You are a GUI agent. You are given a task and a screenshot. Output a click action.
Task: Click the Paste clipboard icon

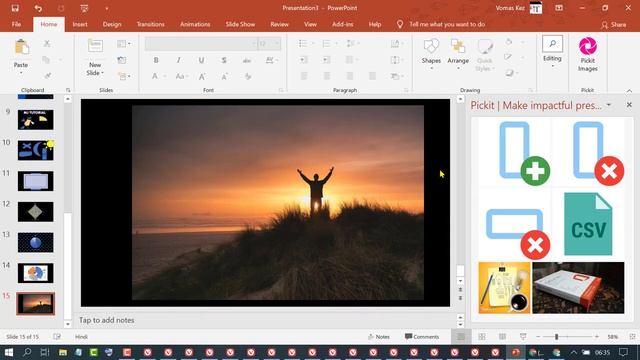pyautogui.click(x=21, y=48)
